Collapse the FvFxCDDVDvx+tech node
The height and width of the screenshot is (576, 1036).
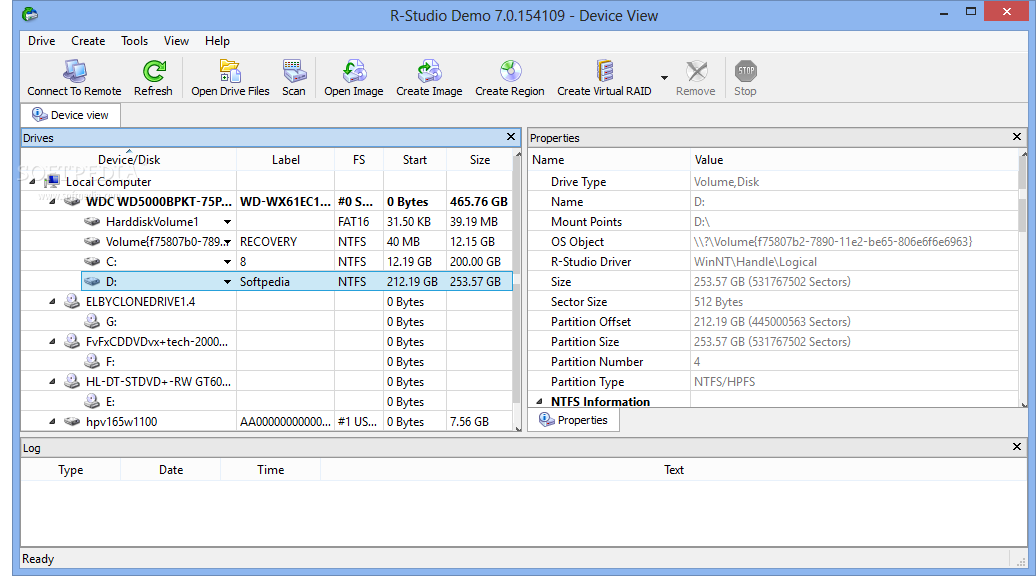click(x=52, y=342)
